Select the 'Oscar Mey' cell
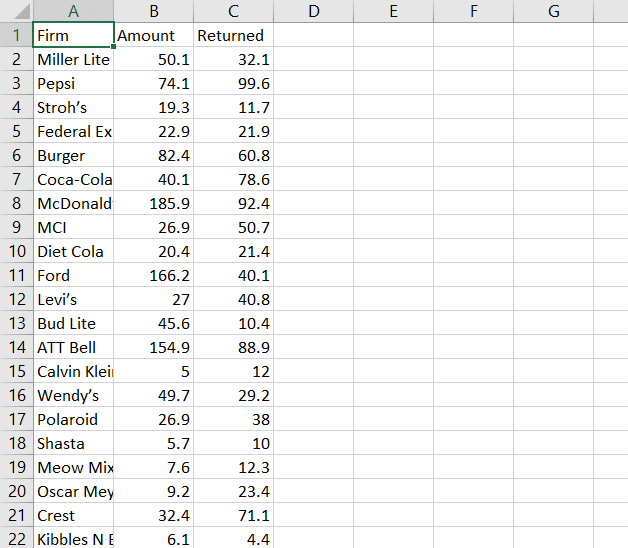Image resolution: width=628 pixels, height=548 pixels. tap(73, 491)
